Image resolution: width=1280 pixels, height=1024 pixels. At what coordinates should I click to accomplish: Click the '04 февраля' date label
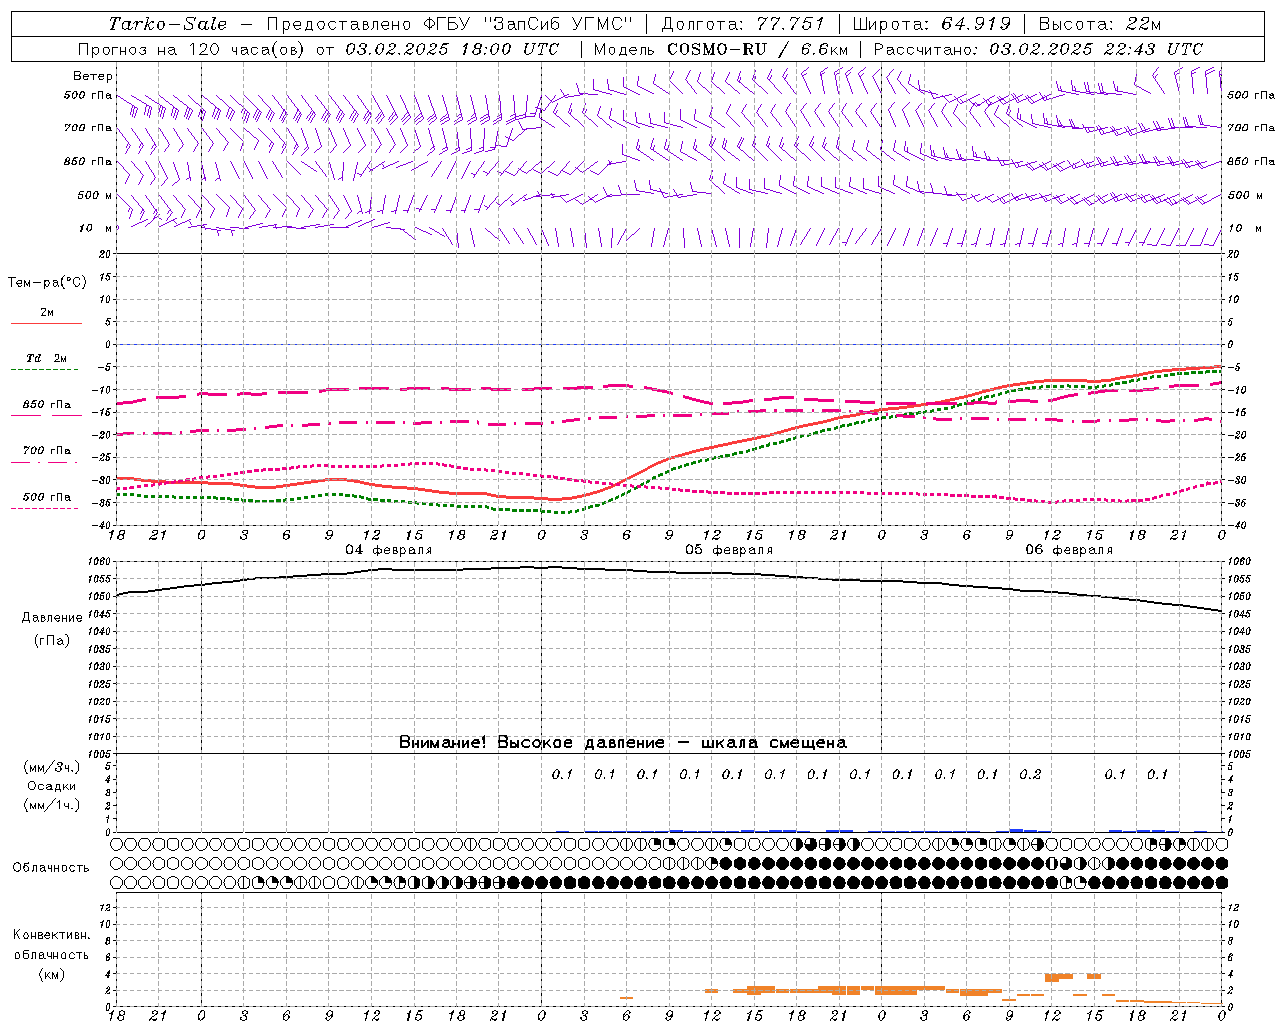tap(389, 550)
